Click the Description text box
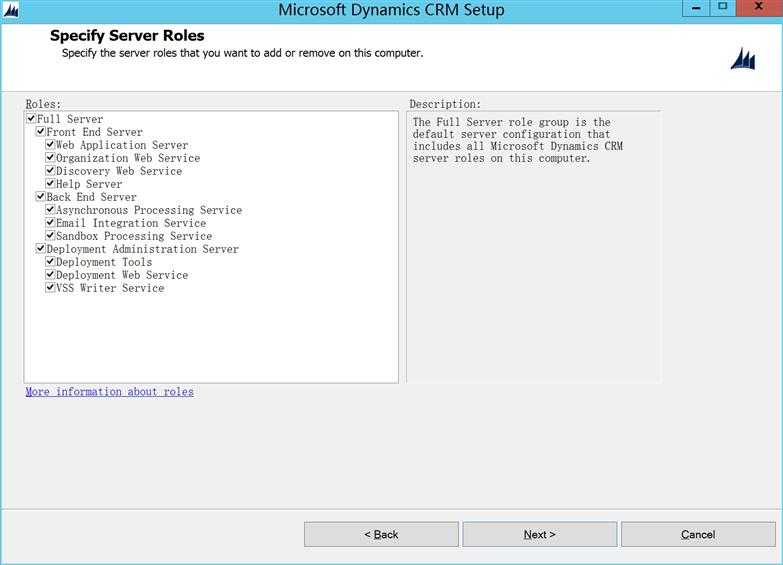The height and width of the screenshot is (565, 783). 534,247
